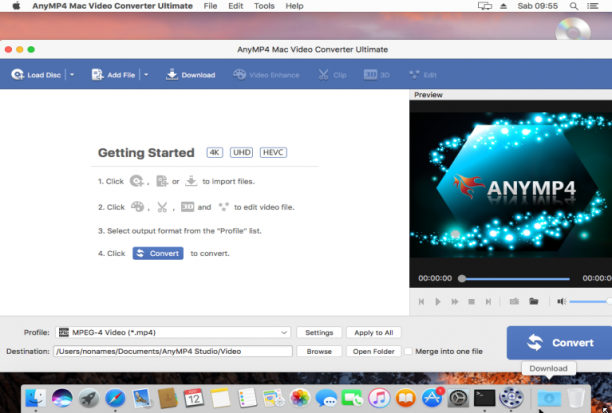The height and width of the screenshot is (413, 612).
Task: Open the Tools menu
Action: coord(264,6)
